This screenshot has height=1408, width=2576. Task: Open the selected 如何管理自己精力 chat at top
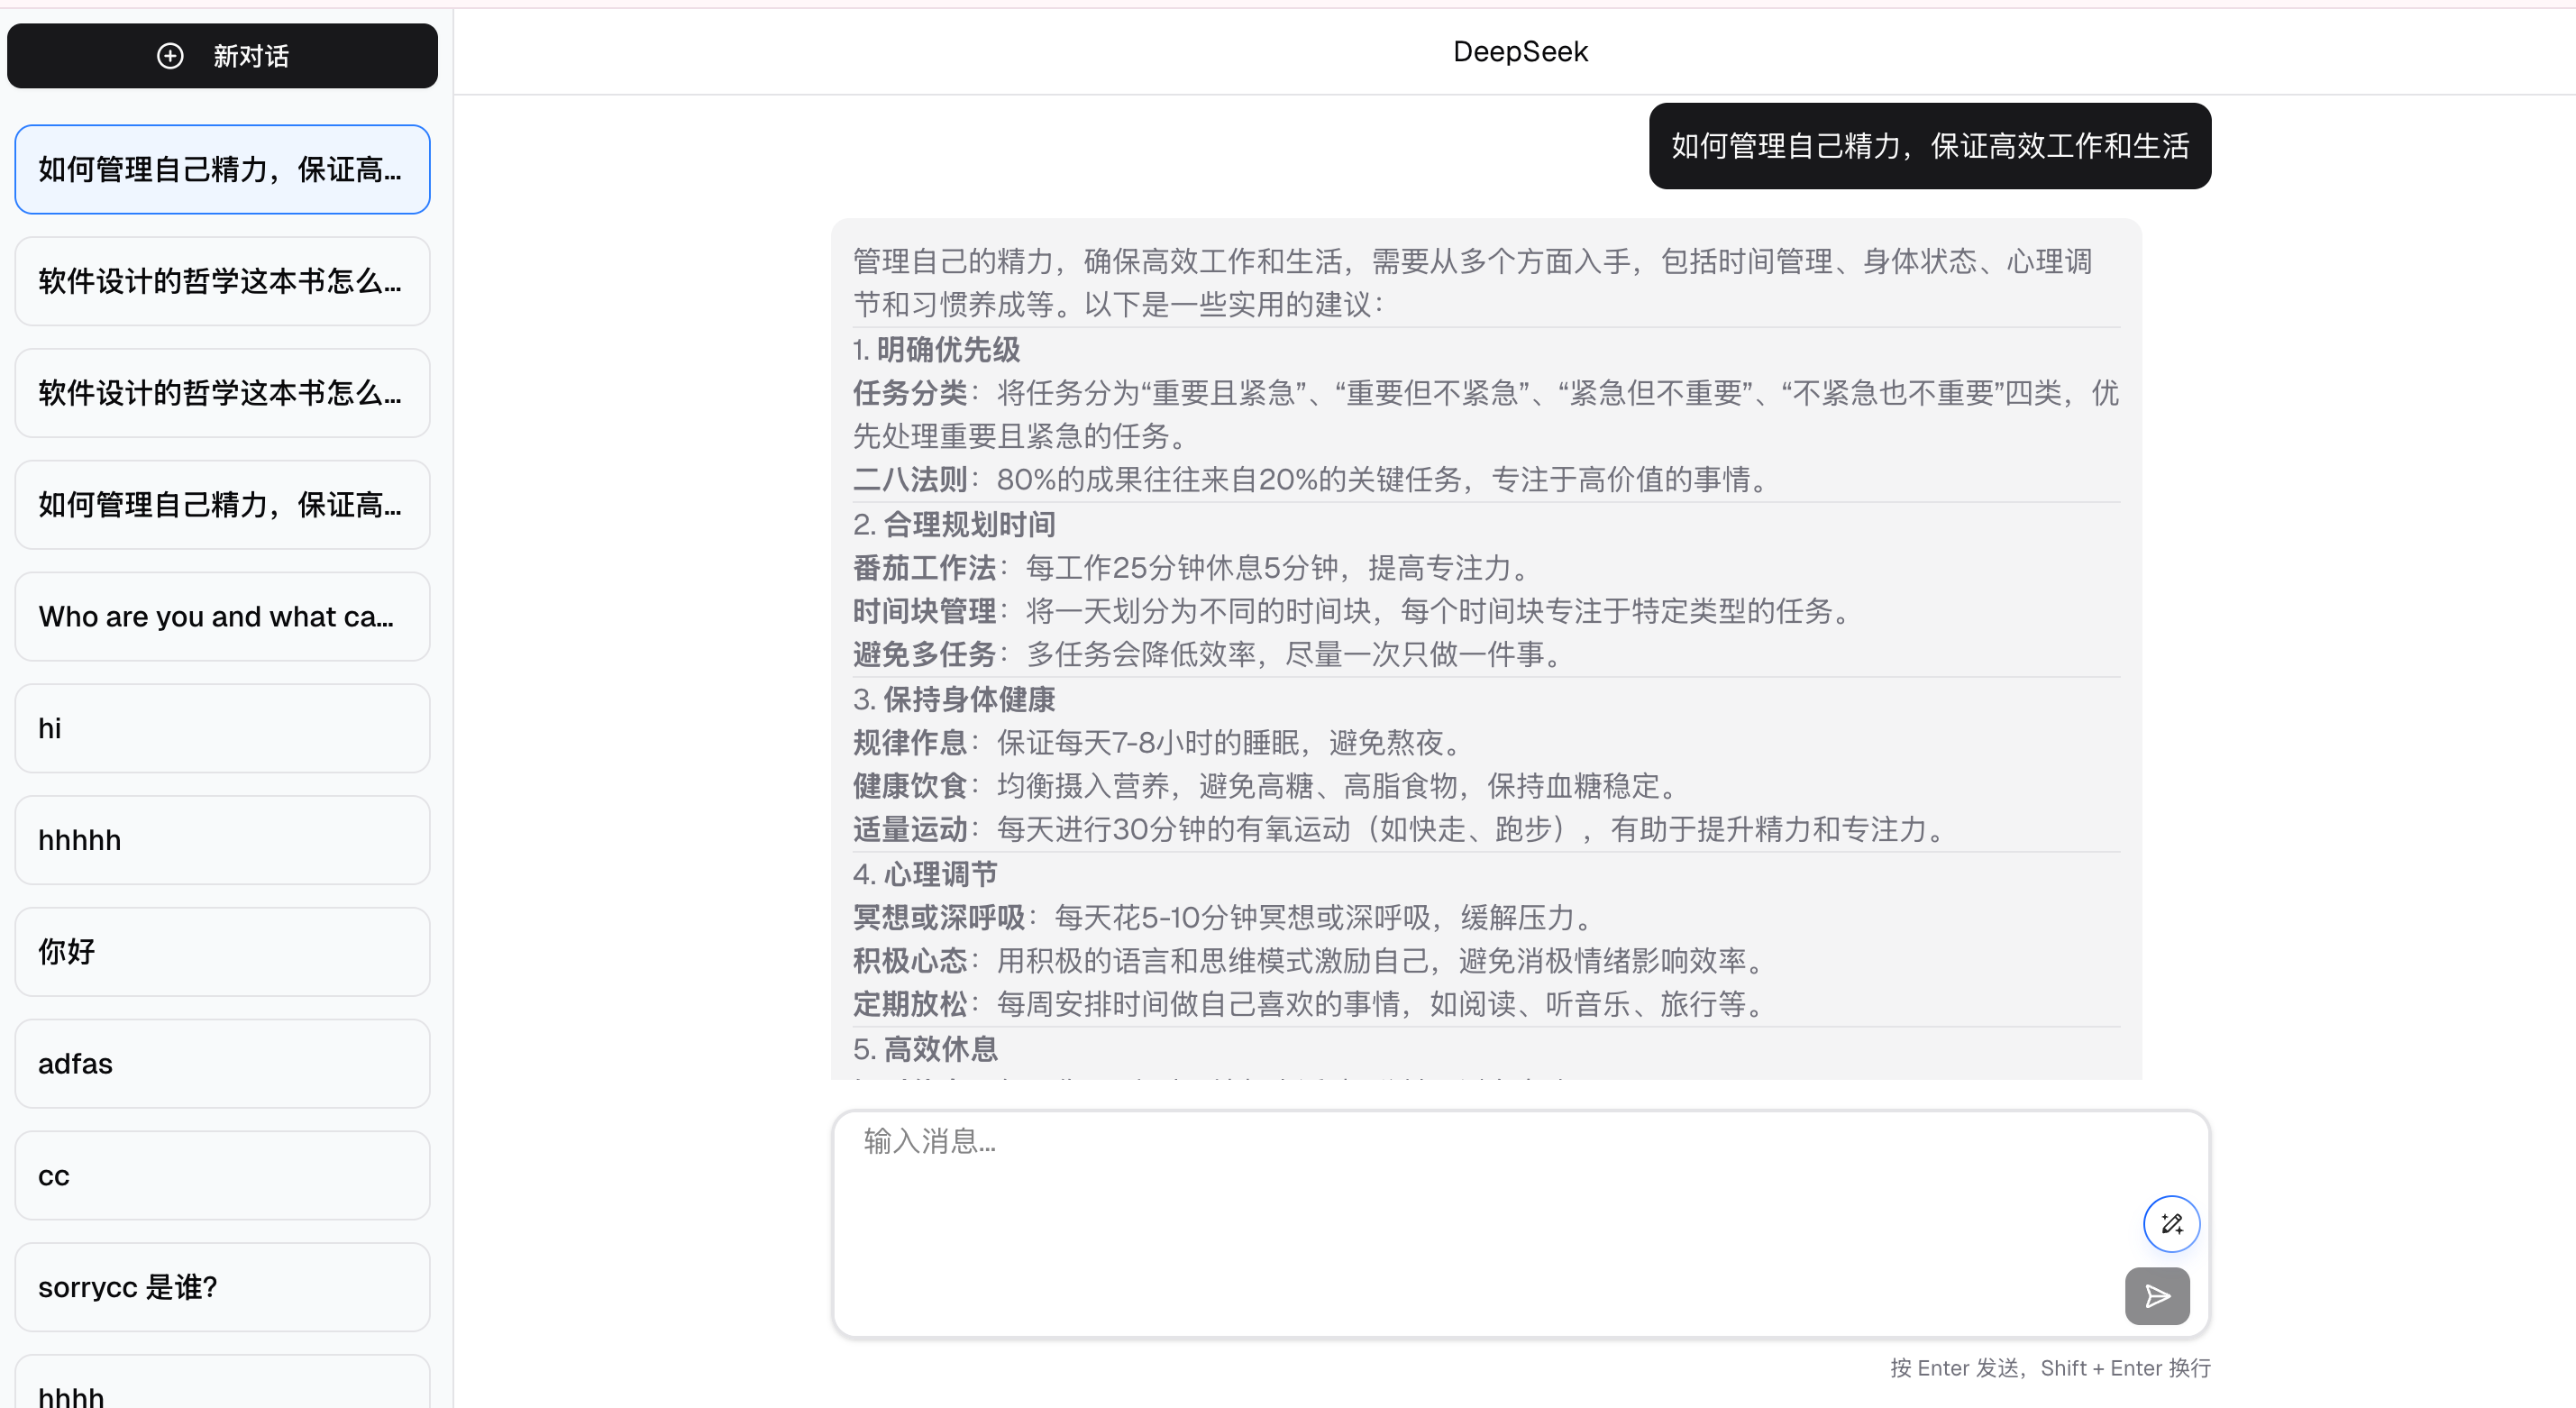[222, 169]
